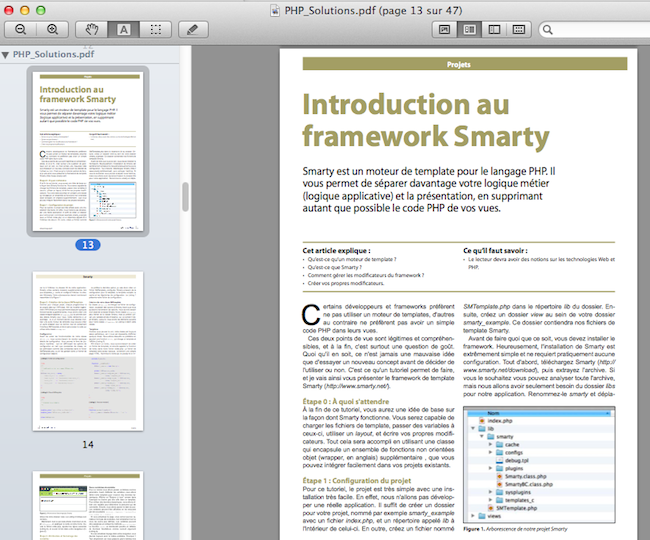Click SMTemplate.php in the figure tree

(517, 508)
